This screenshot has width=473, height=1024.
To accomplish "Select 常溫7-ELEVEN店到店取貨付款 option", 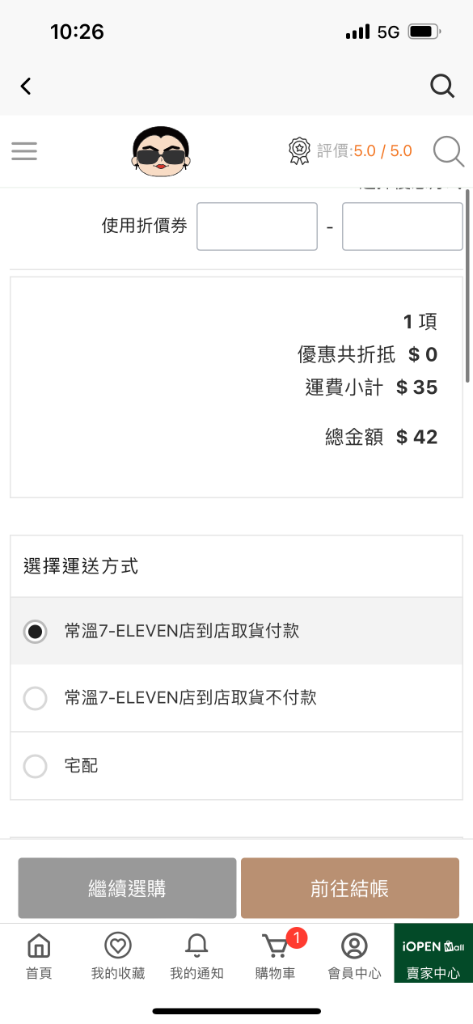I will click(x=236, y=632).
